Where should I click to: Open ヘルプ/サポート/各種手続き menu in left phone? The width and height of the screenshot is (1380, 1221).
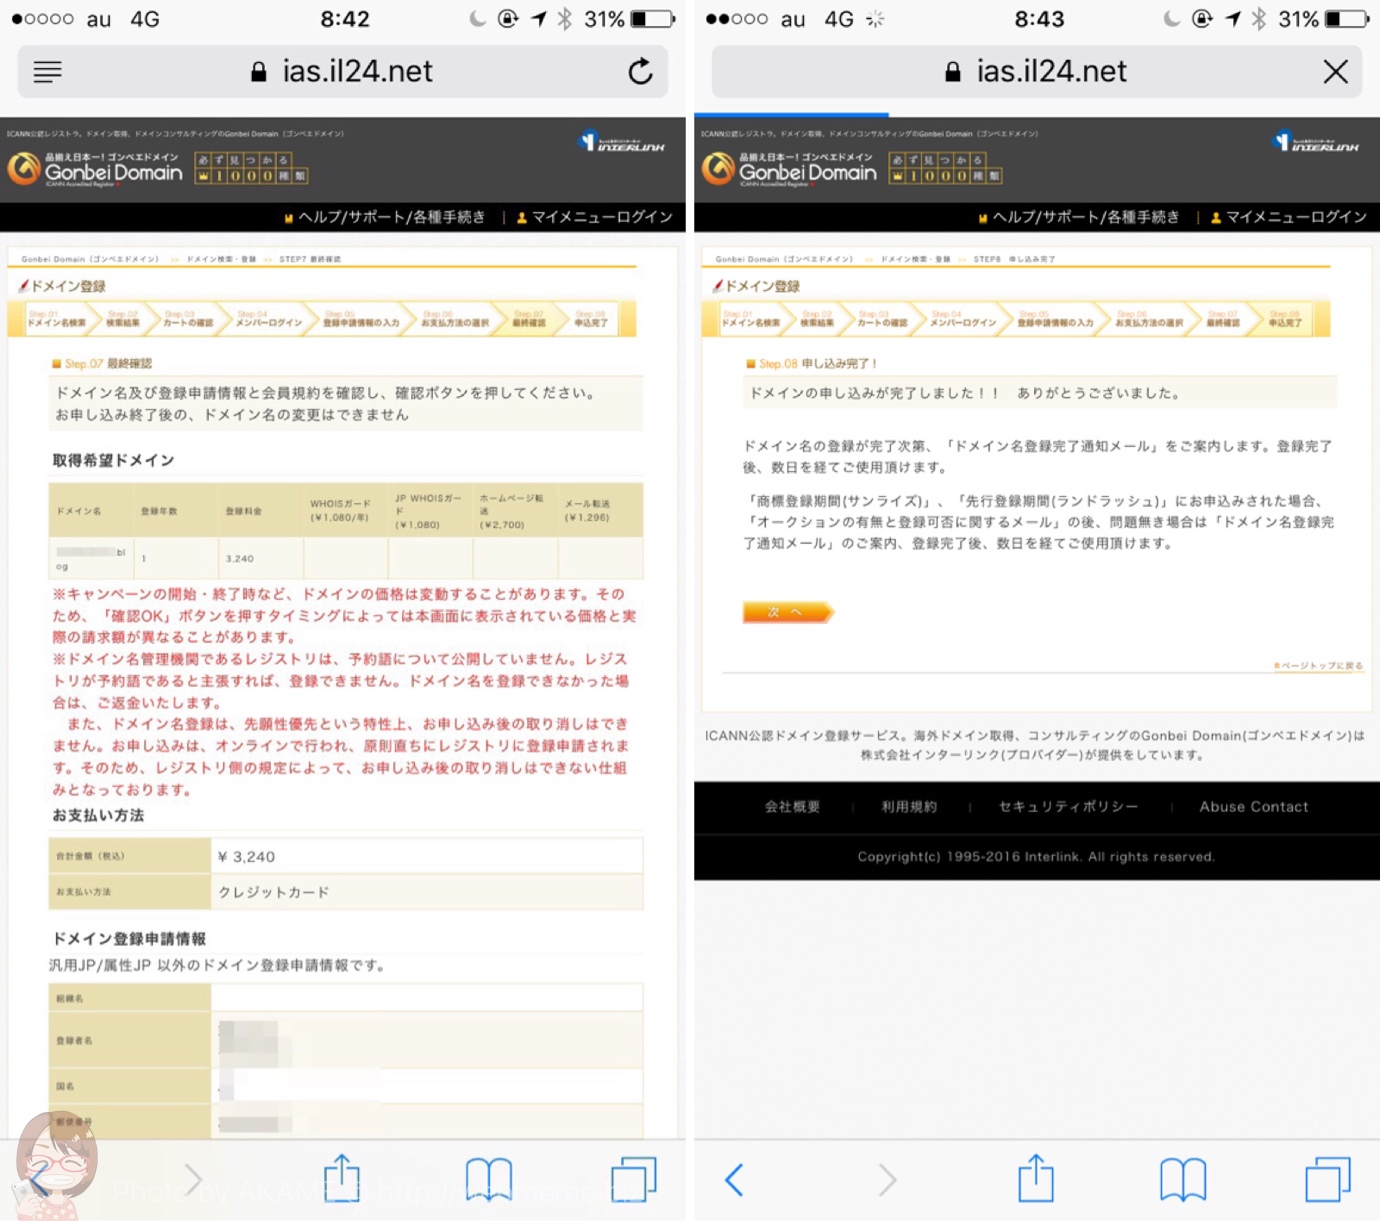385,217
